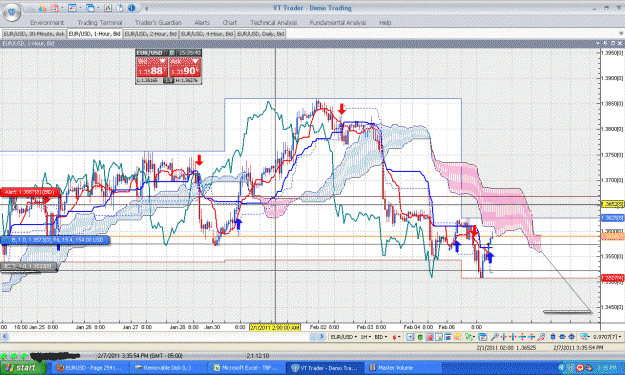Open the Environment menu
Image resolution: width=625 pixels, height=375 pixels.
(47, 23)
